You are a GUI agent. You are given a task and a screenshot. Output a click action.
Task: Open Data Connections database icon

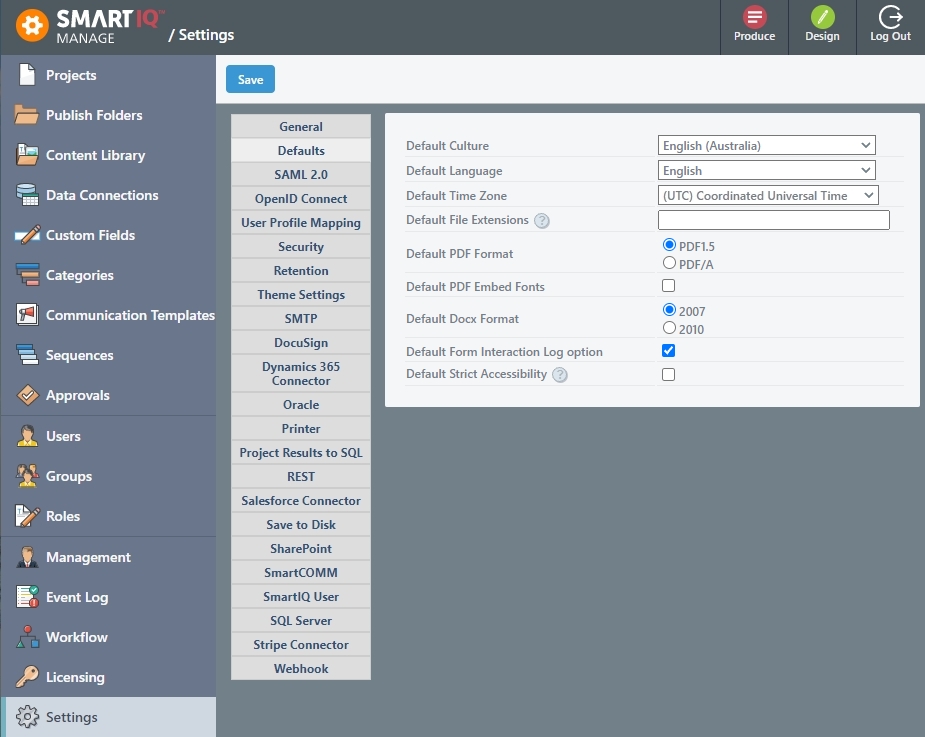(x=27, y=195)
